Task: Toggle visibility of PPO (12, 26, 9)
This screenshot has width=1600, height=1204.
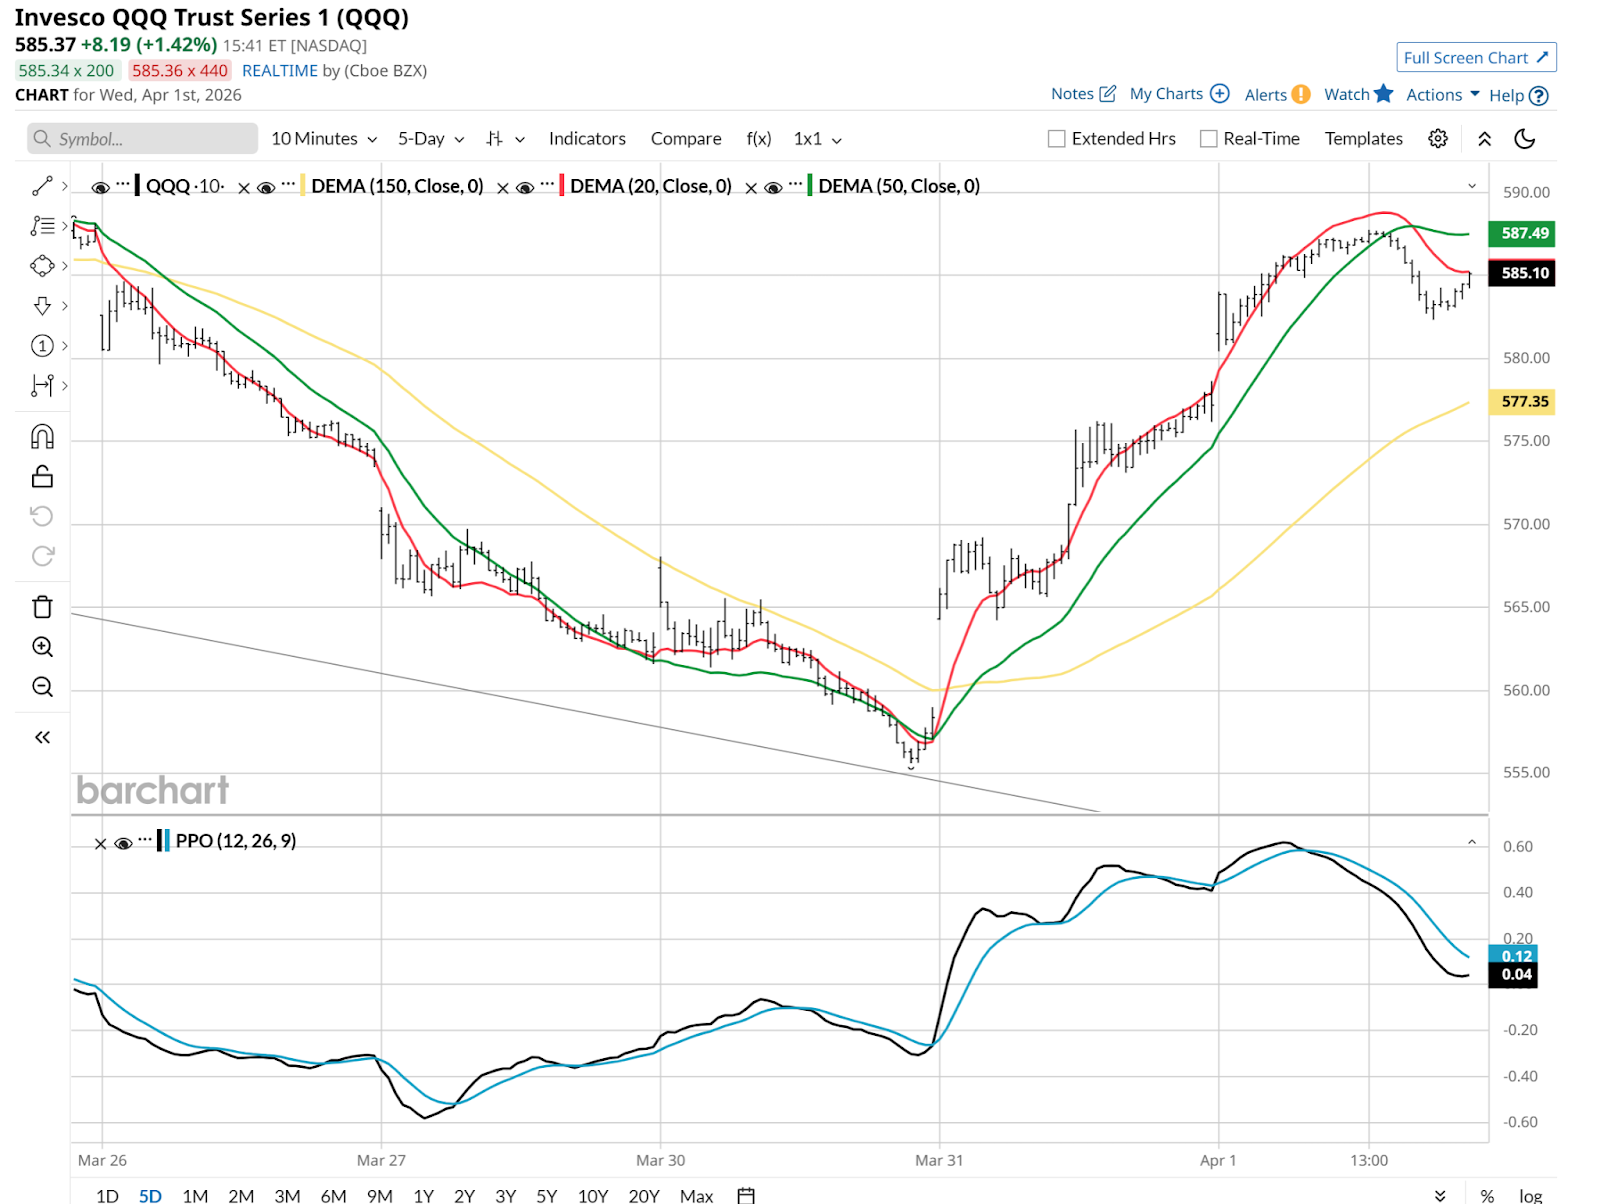Action: [x=123, y=844]
